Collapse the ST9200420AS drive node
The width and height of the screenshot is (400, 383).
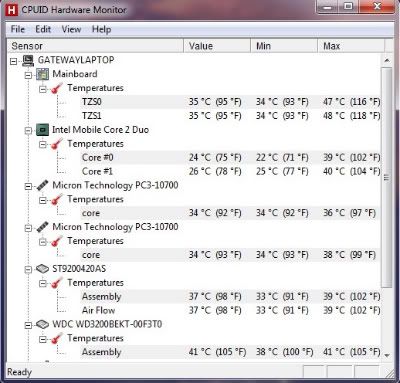pos(28,270)
